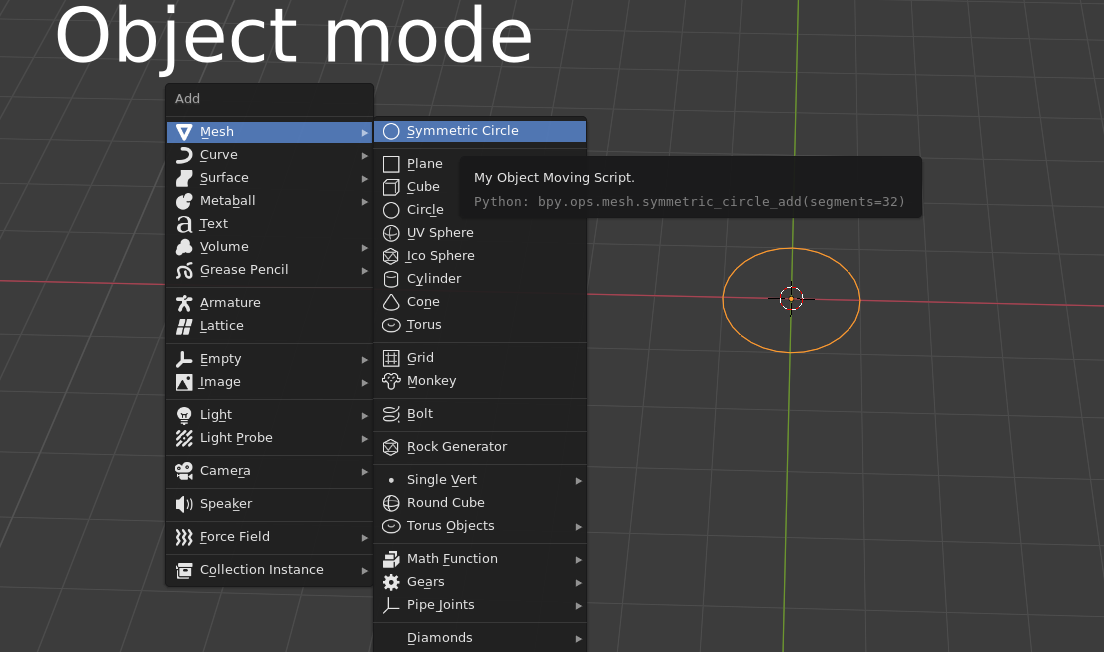Click the Cube mesh icon

click(391, 187)
